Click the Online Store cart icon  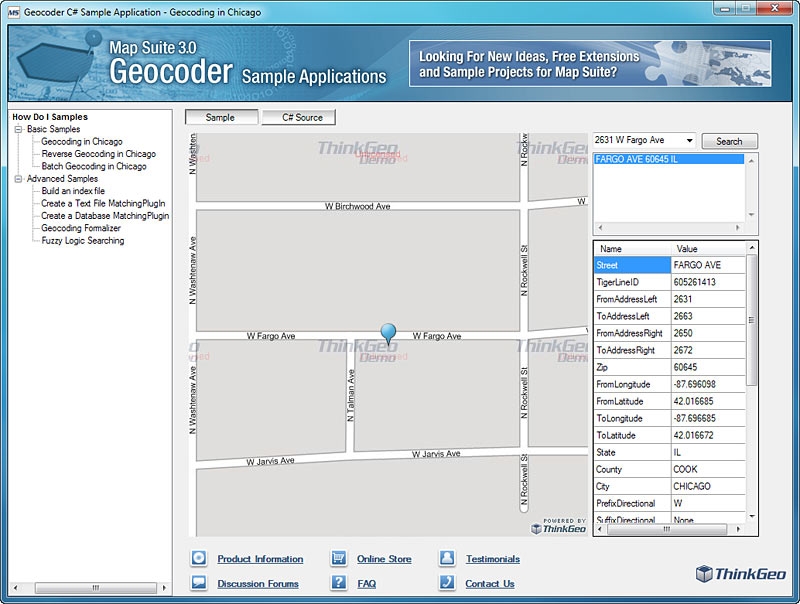338,558
